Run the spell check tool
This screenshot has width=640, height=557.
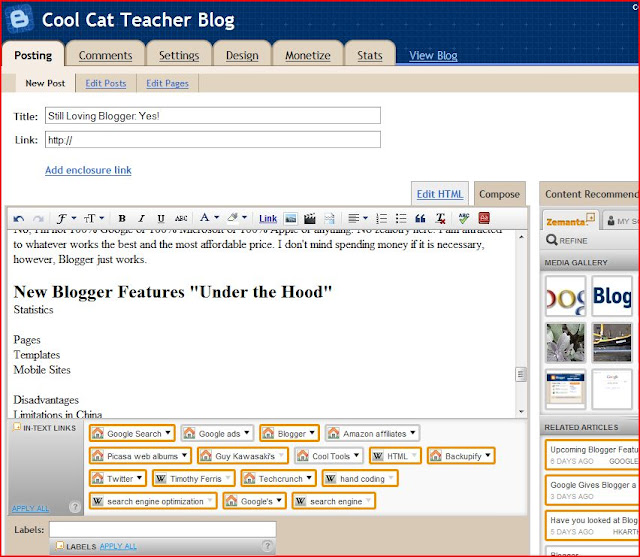[x=464, y=218]
